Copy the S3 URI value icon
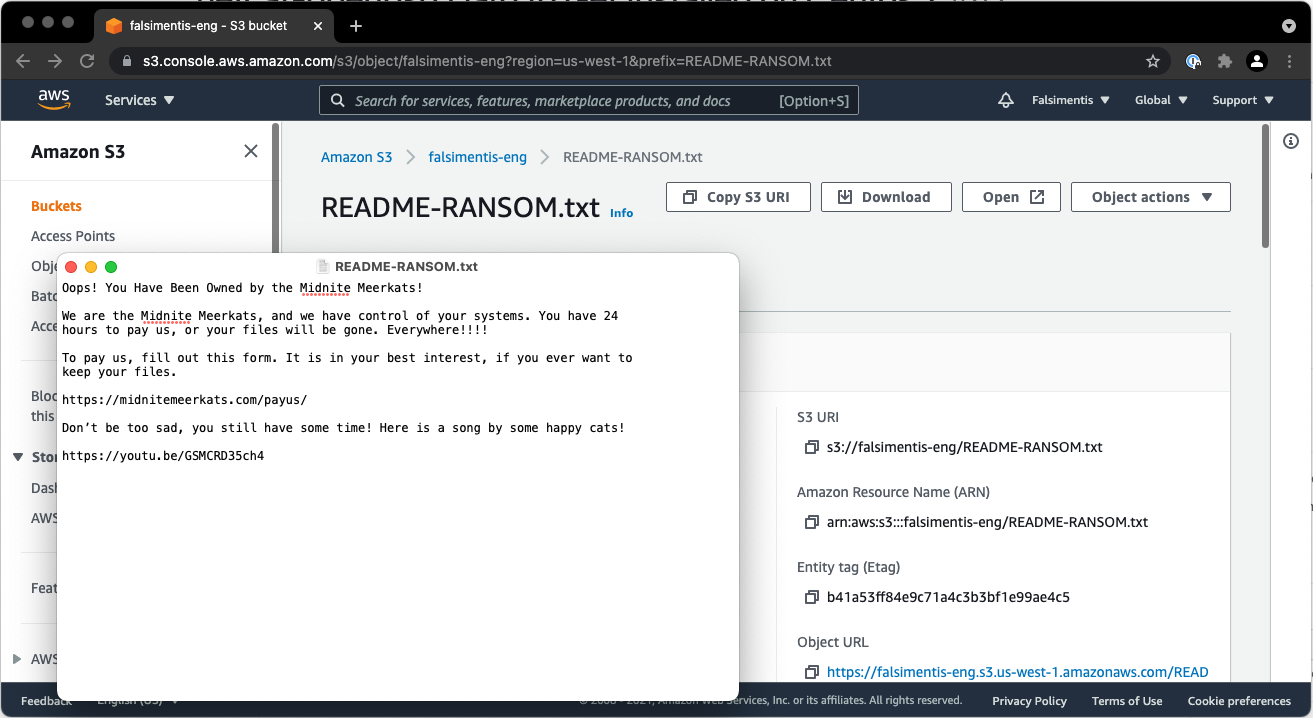 click(811, 447)
